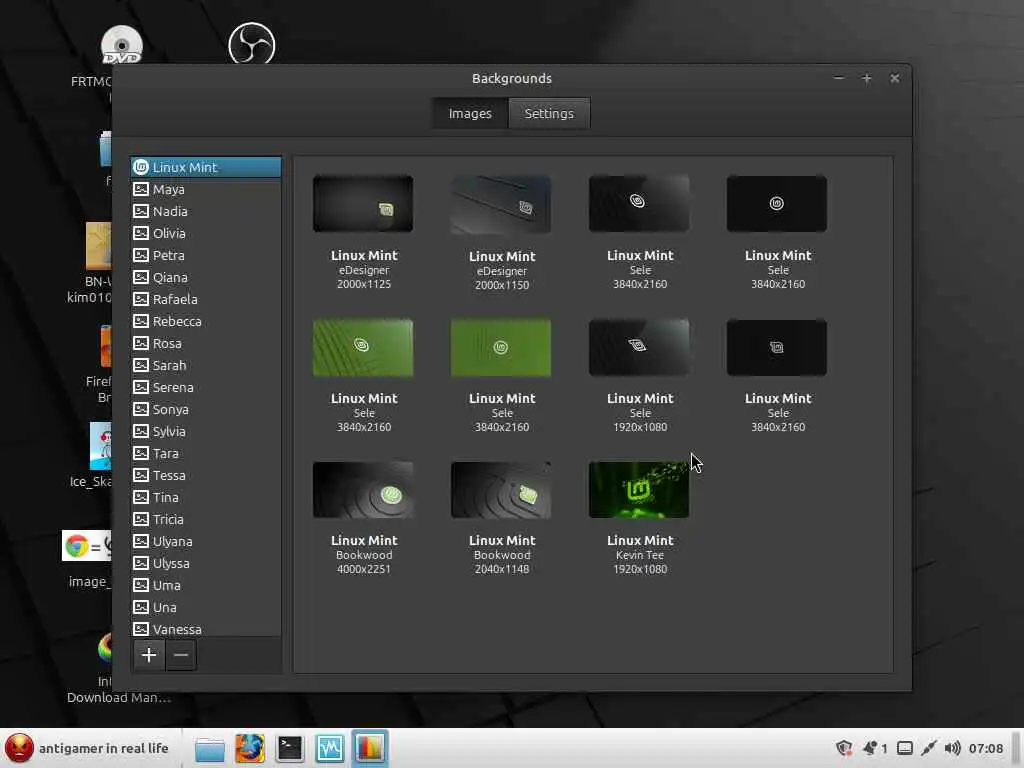Select Tricia in the folder list
This screenshot has height=768, width=1024.
(206, 519)
